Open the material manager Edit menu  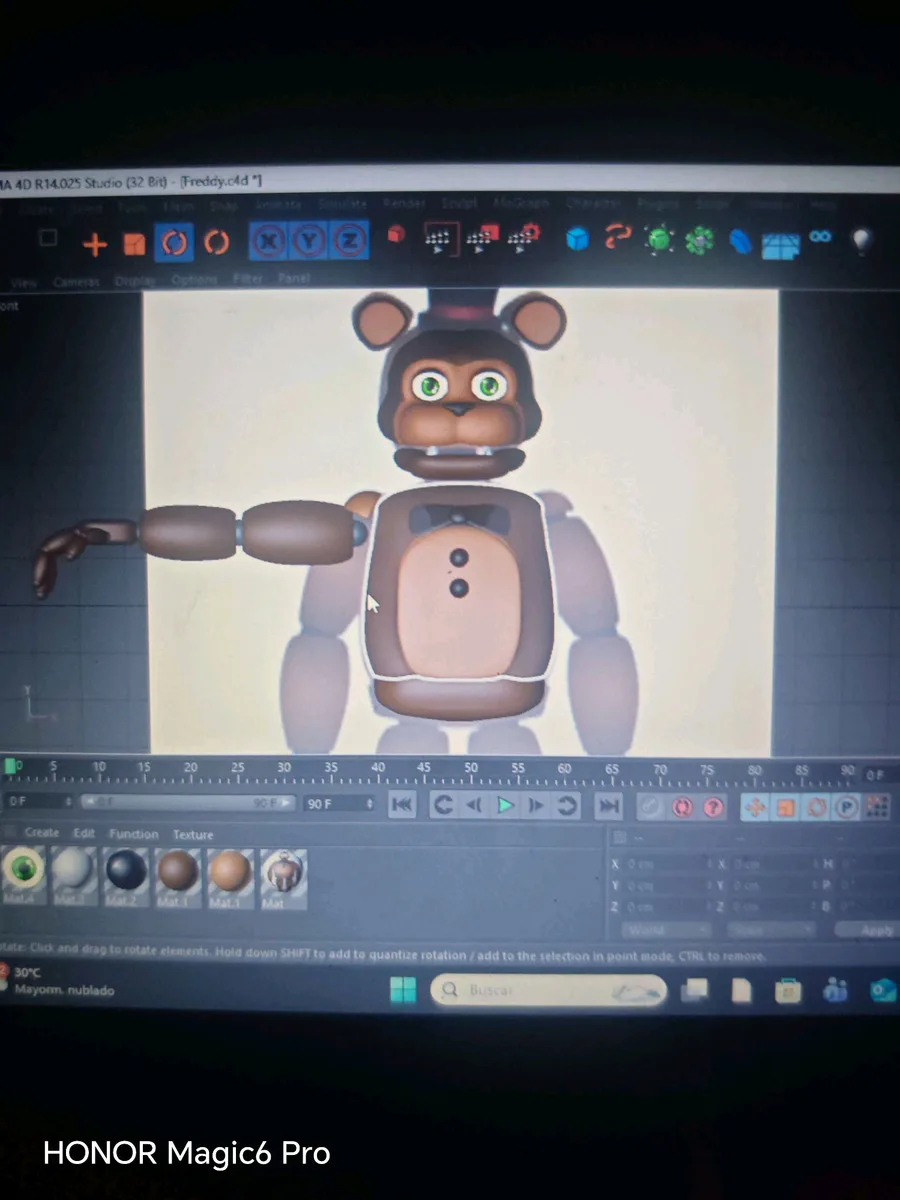tap(84, 833)
